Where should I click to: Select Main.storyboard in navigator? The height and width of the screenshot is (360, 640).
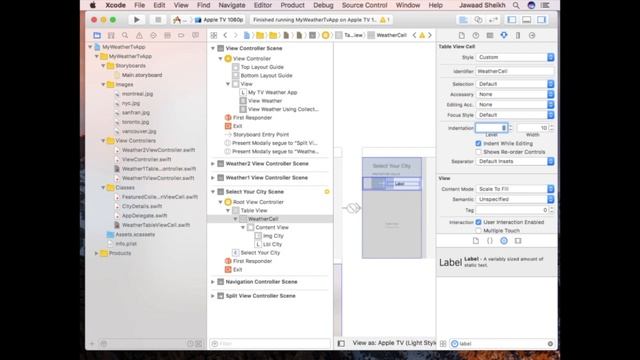click(x=142, y=75)
